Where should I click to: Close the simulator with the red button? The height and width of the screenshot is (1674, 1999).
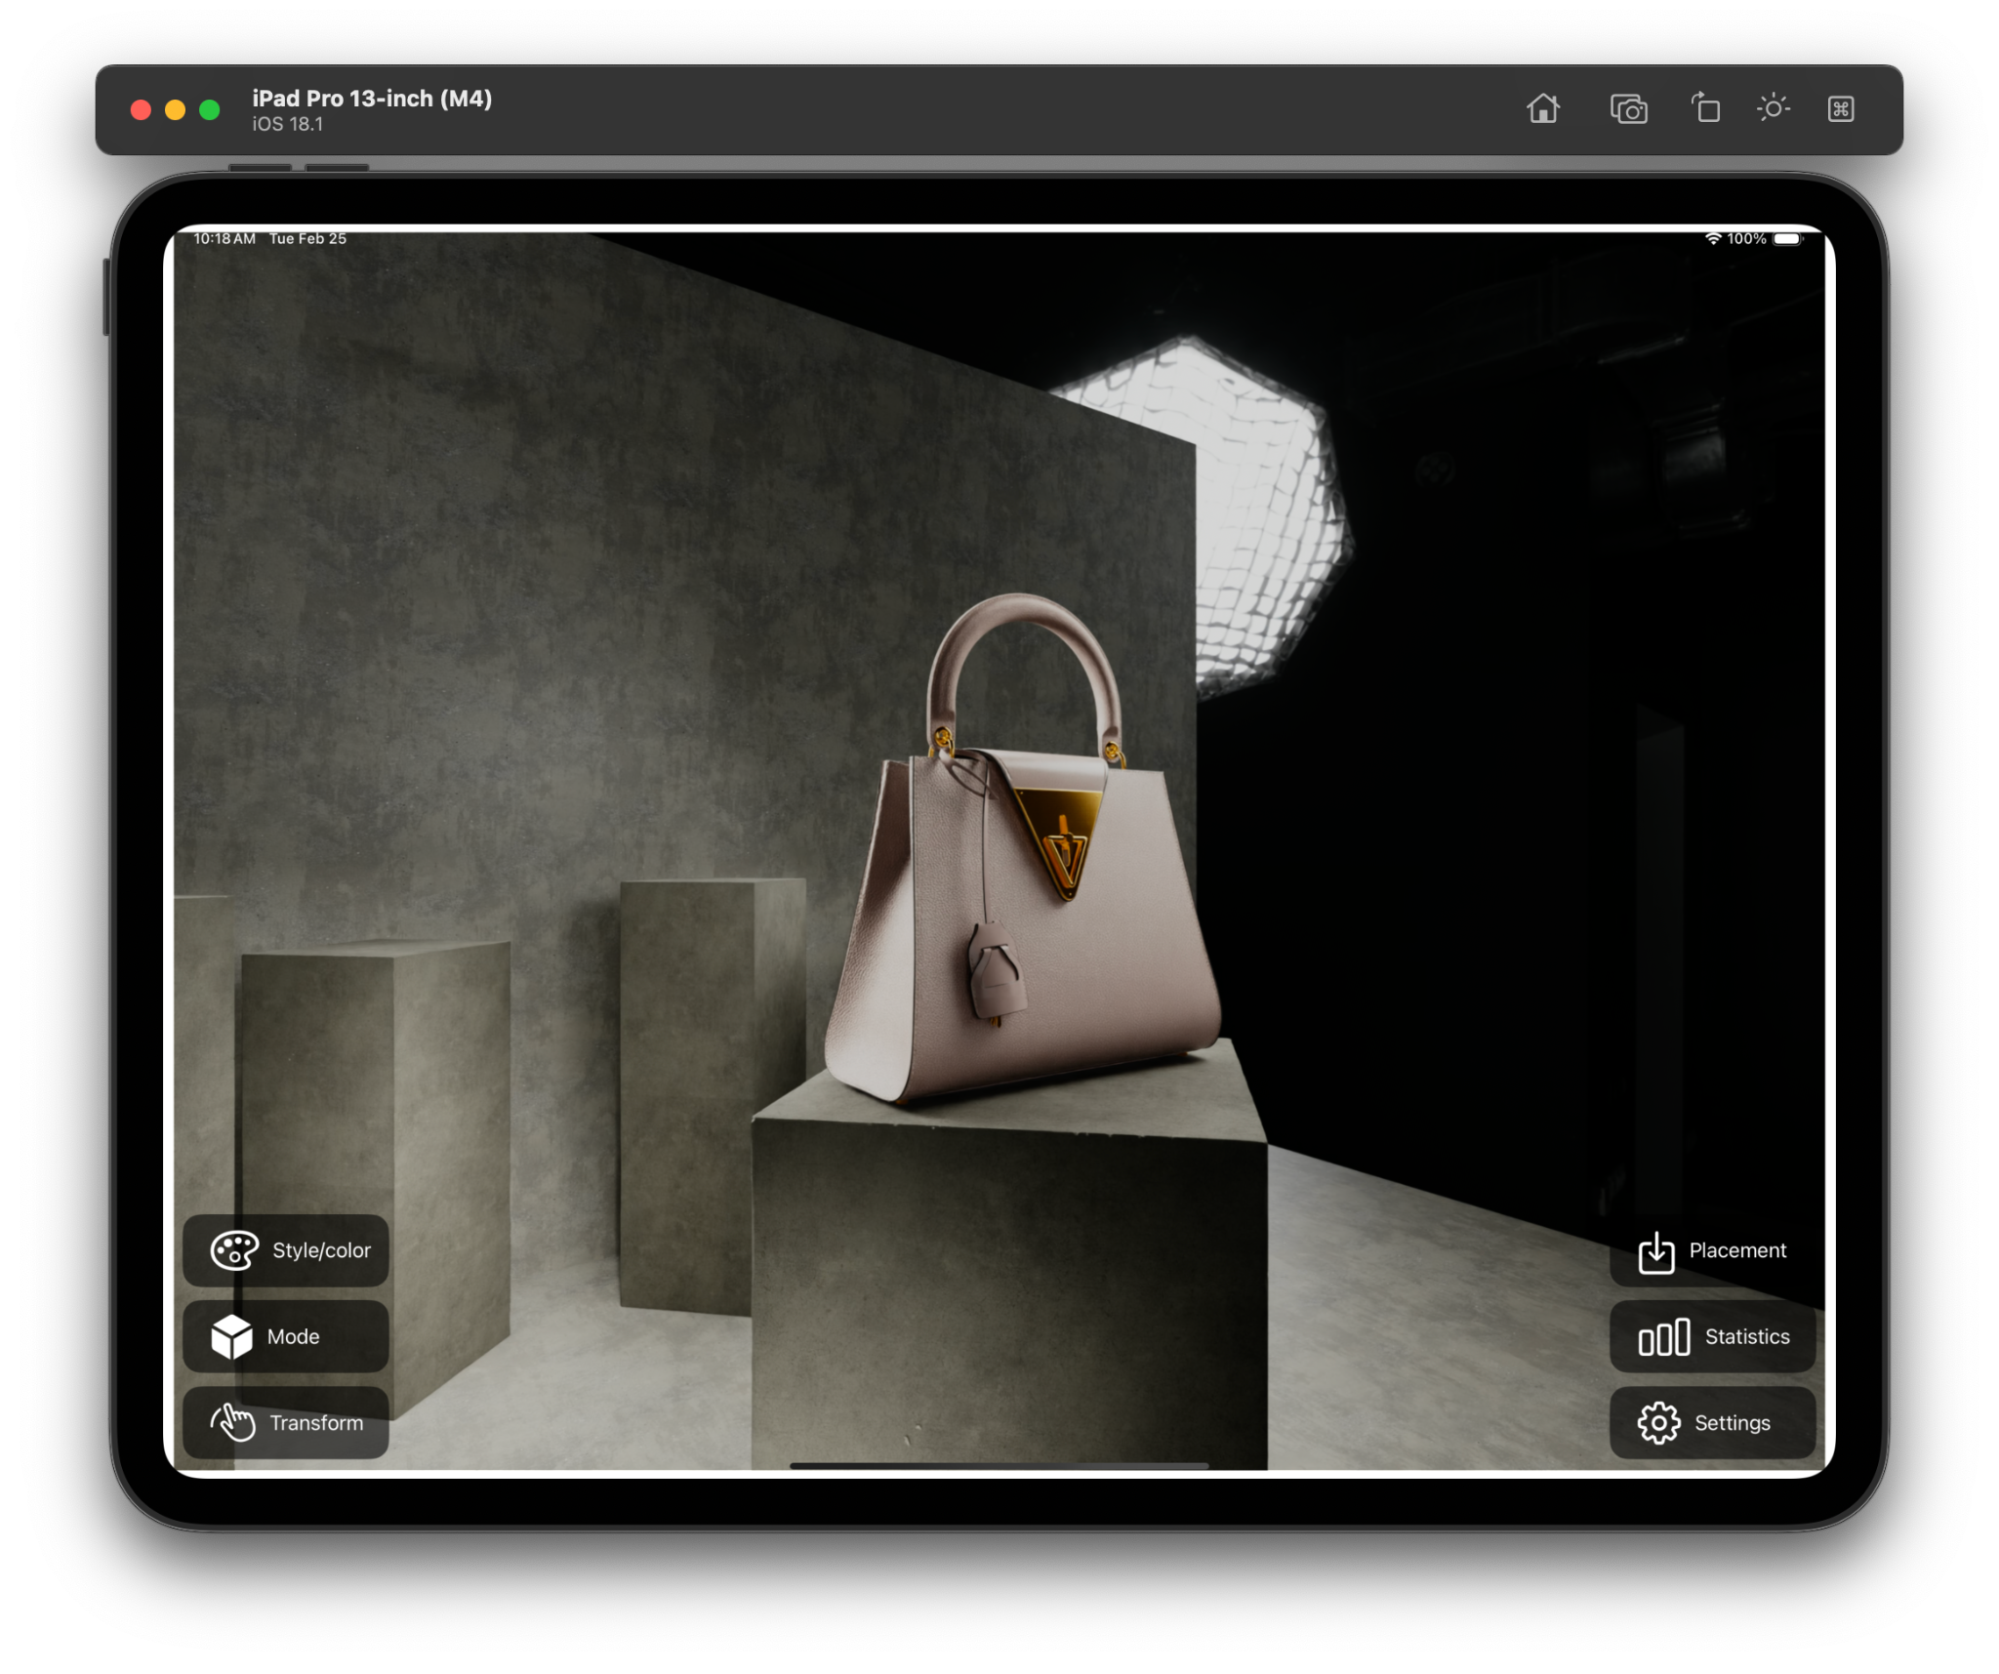pyautogui.click(x=141, y=109)
